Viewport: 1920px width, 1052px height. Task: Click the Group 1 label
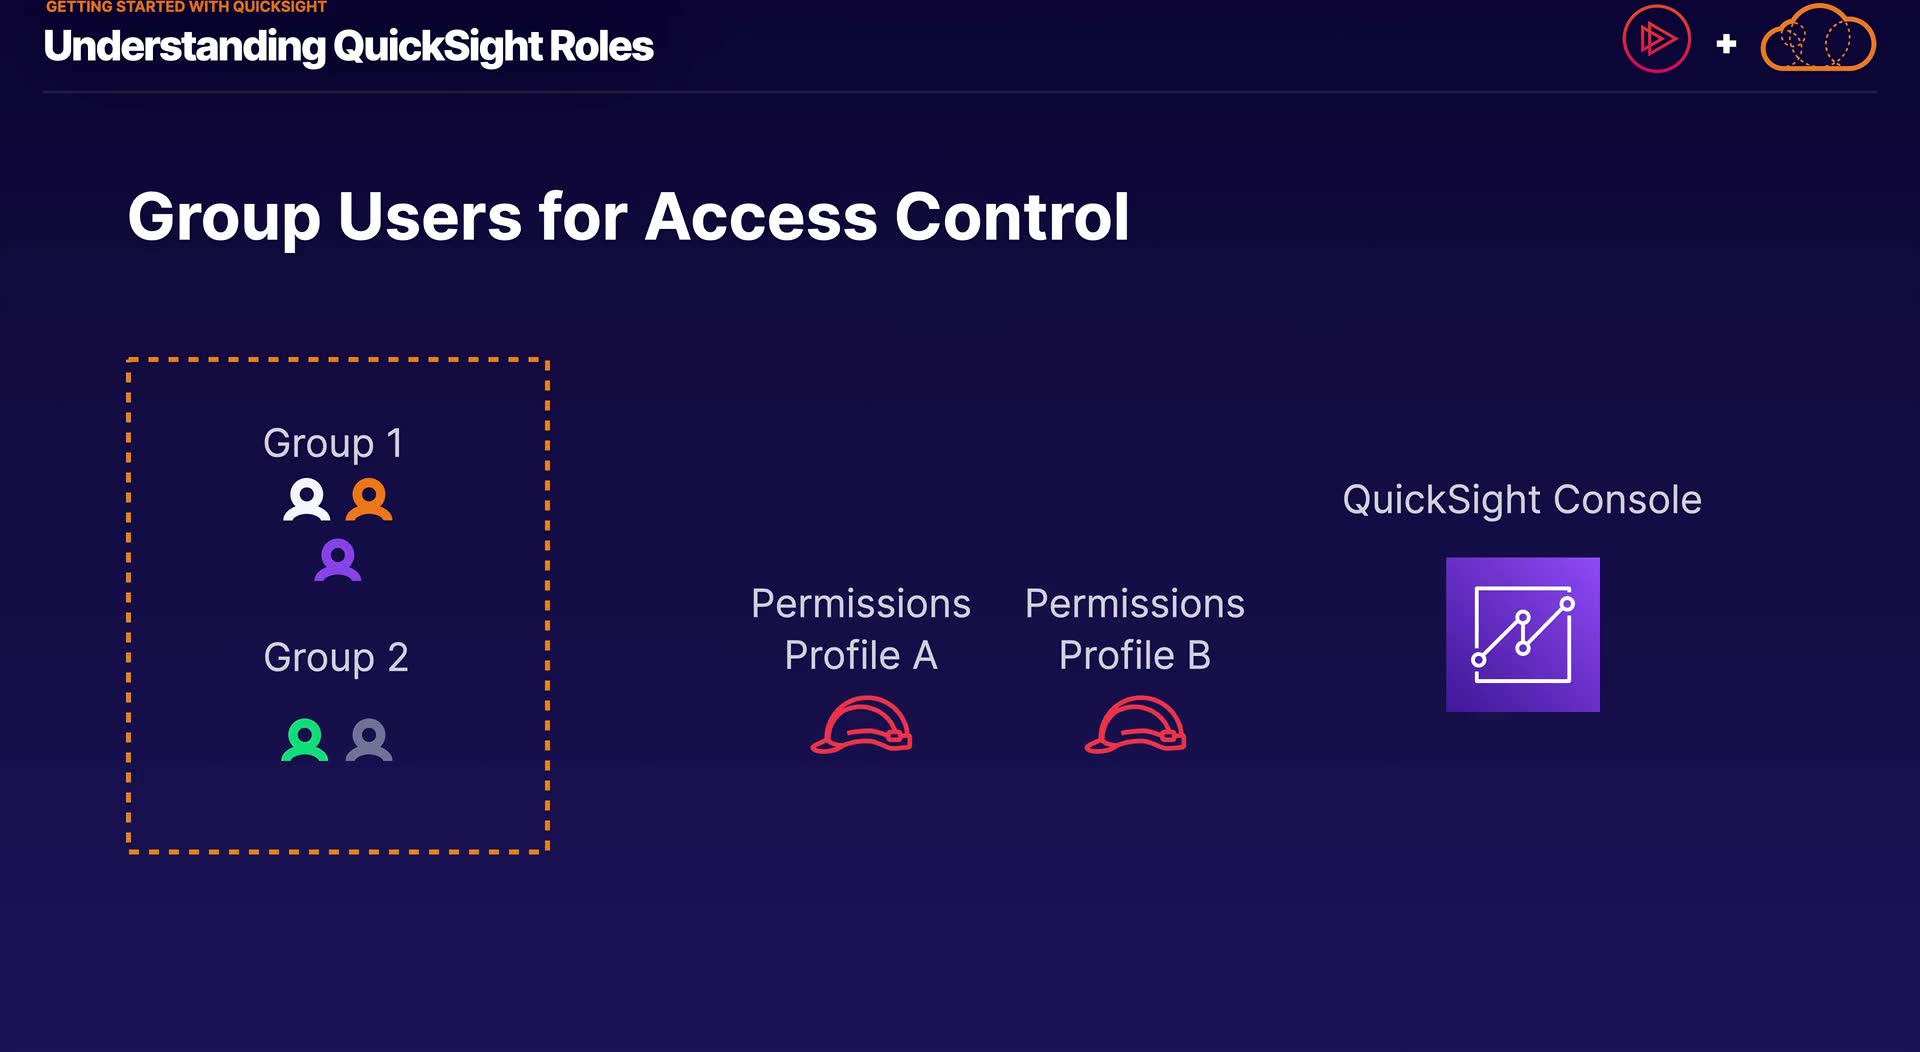click(333, 443)
